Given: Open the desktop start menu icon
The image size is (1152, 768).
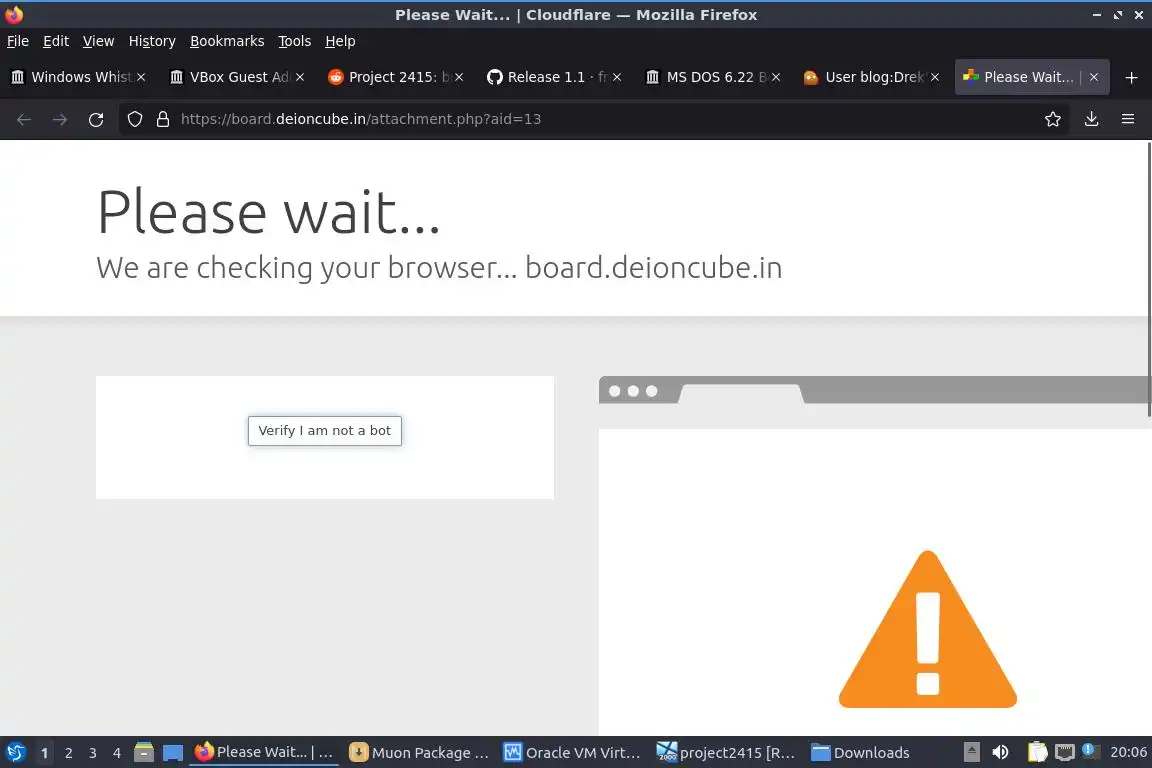Looking at the screenshot, I should (15, 752).
